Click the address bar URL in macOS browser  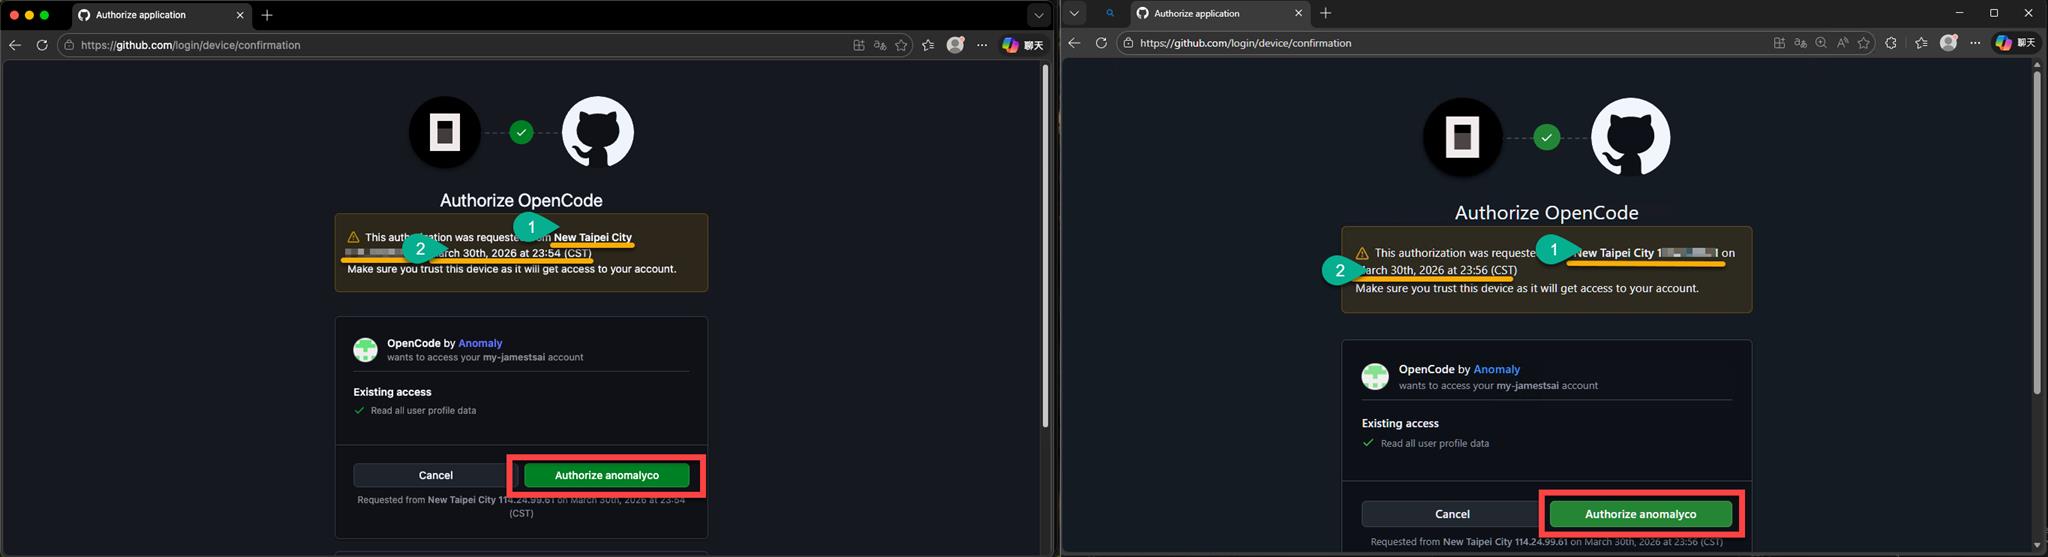(x=190, y=45)
